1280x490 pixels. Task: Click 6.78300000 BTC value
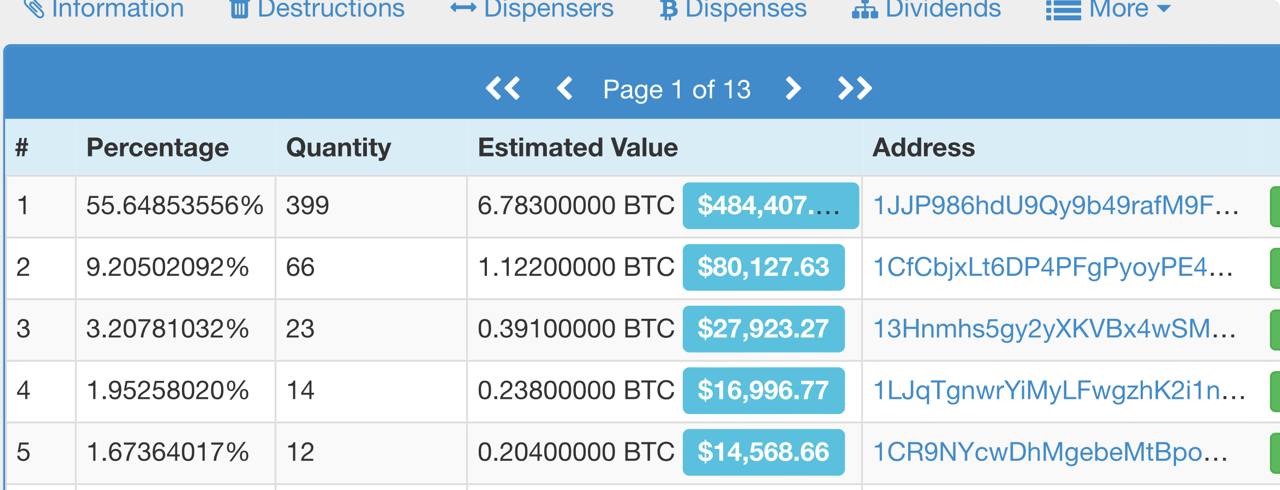point(576,206)
